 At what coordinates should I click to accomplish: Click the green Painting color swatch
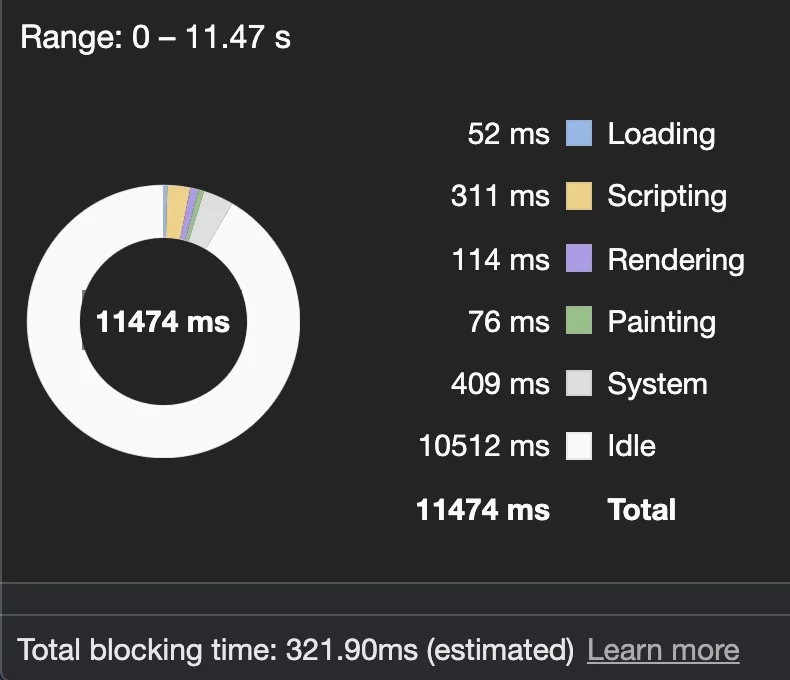tap(579, 321)
